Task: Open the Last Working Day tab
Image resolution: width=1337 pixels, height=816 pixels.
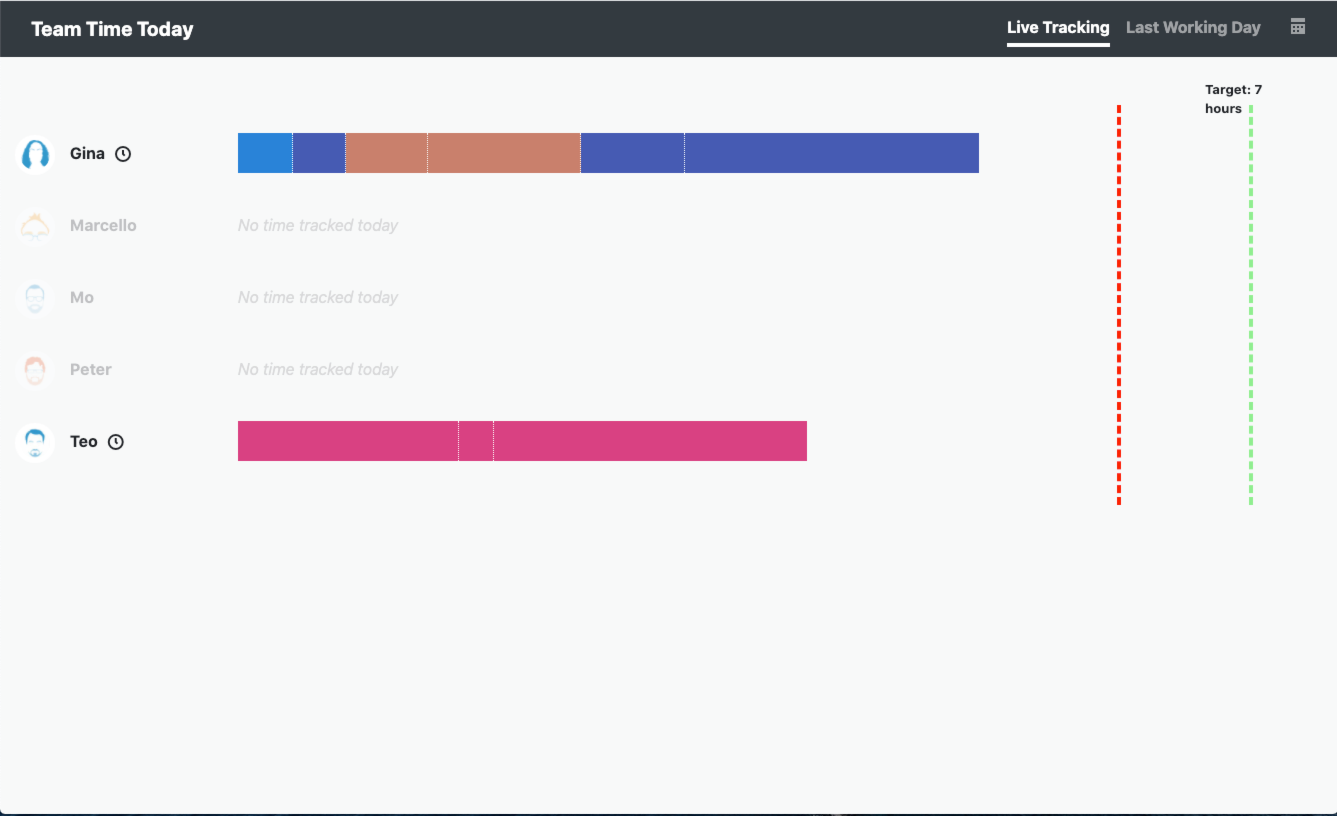Action: pyautogui.click(x=1193, y=28)
